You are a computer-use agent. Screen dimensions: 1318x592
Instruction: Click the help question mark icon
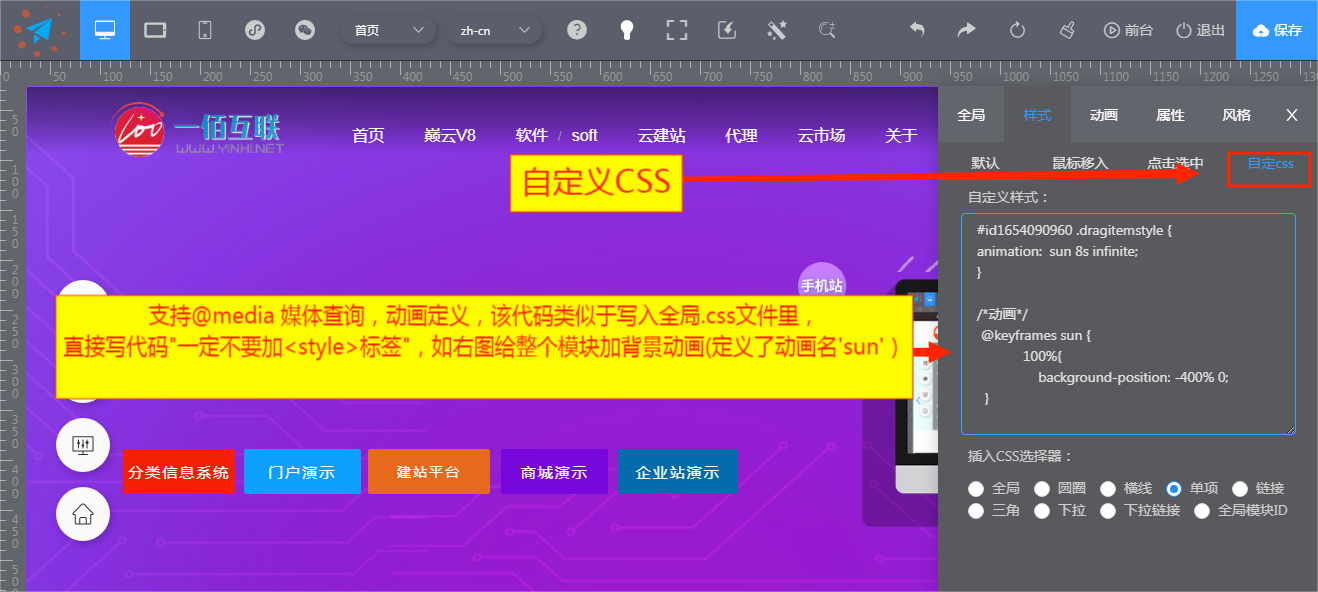tap(577, 30)
